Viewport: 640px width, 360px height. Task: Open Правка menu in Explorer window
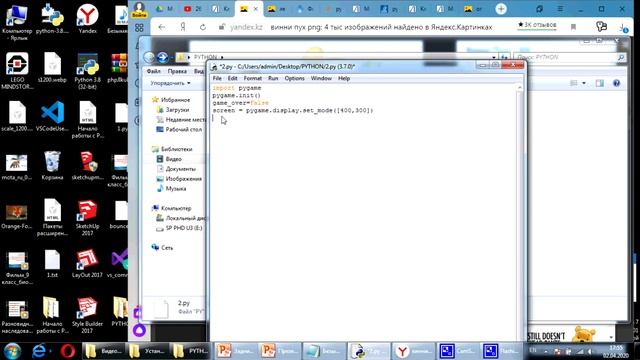coord(177,71)
